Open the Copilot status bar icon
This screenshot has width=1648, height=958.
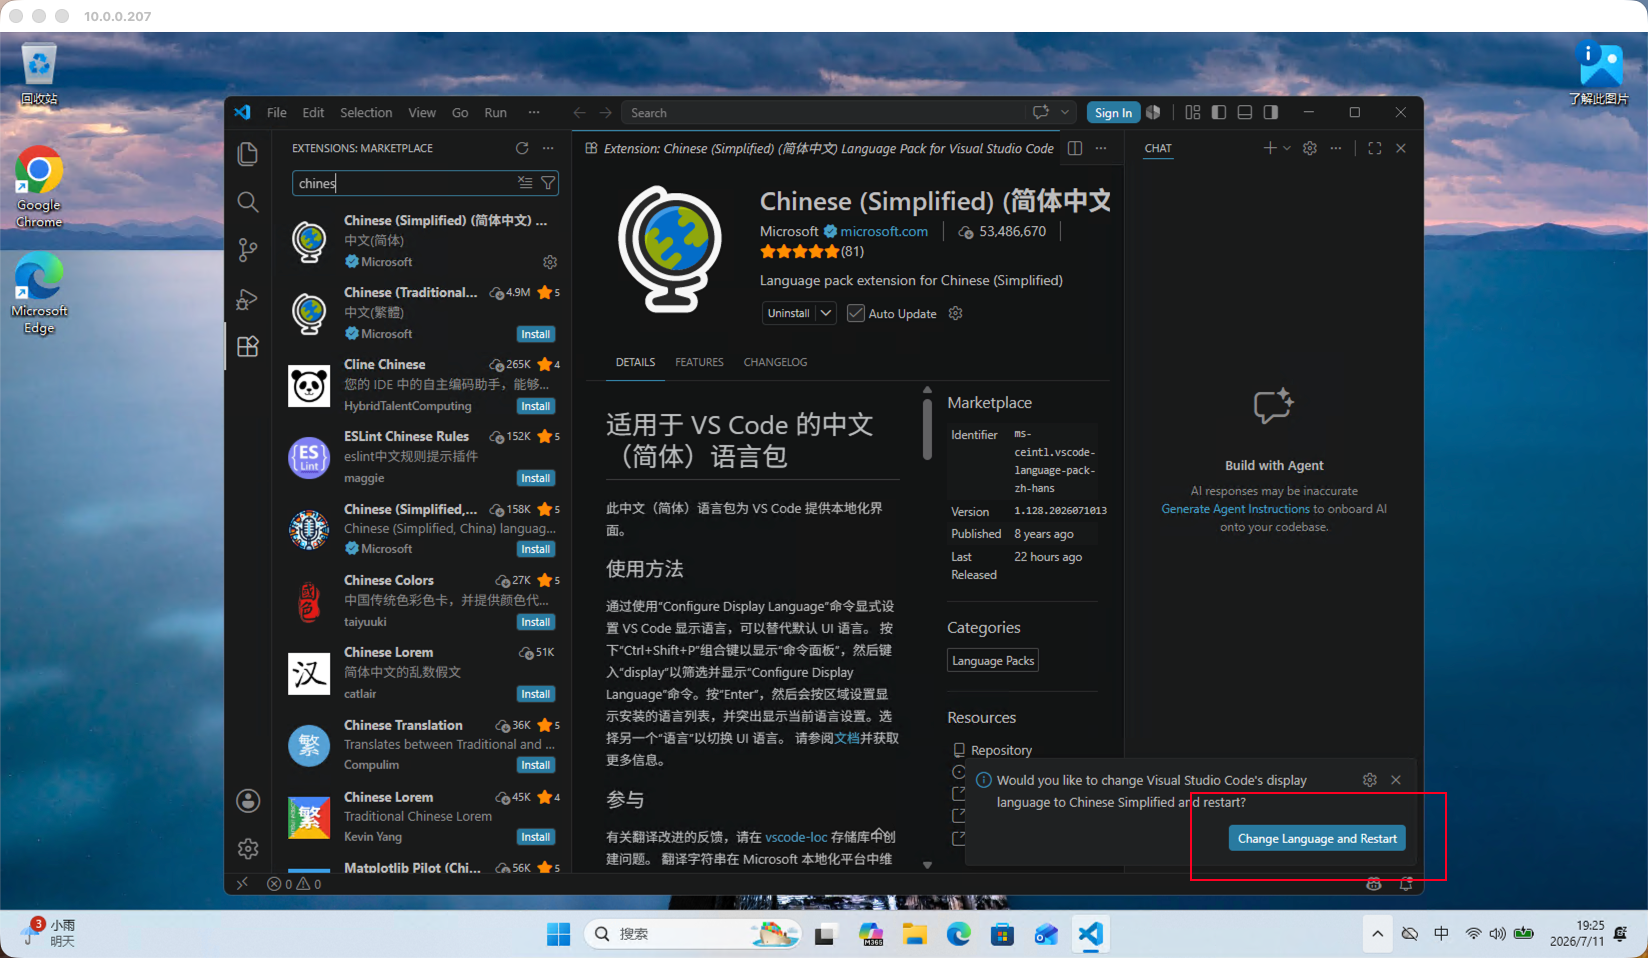coord(1374,884)
